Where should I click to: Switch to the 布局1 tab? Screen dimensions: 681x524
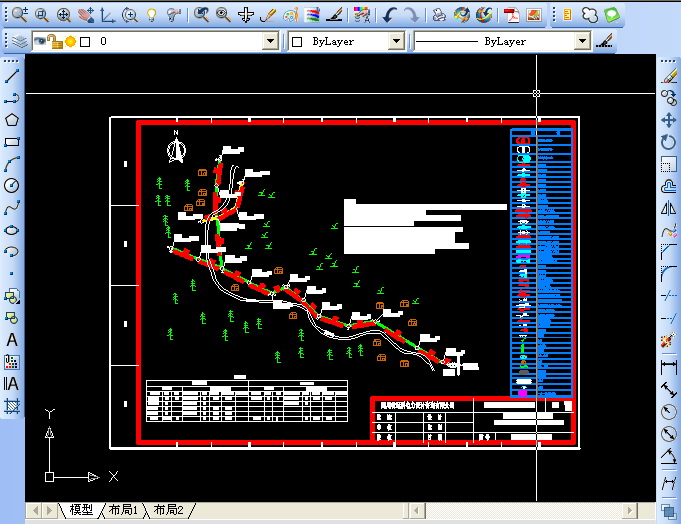tap(123, 510)
